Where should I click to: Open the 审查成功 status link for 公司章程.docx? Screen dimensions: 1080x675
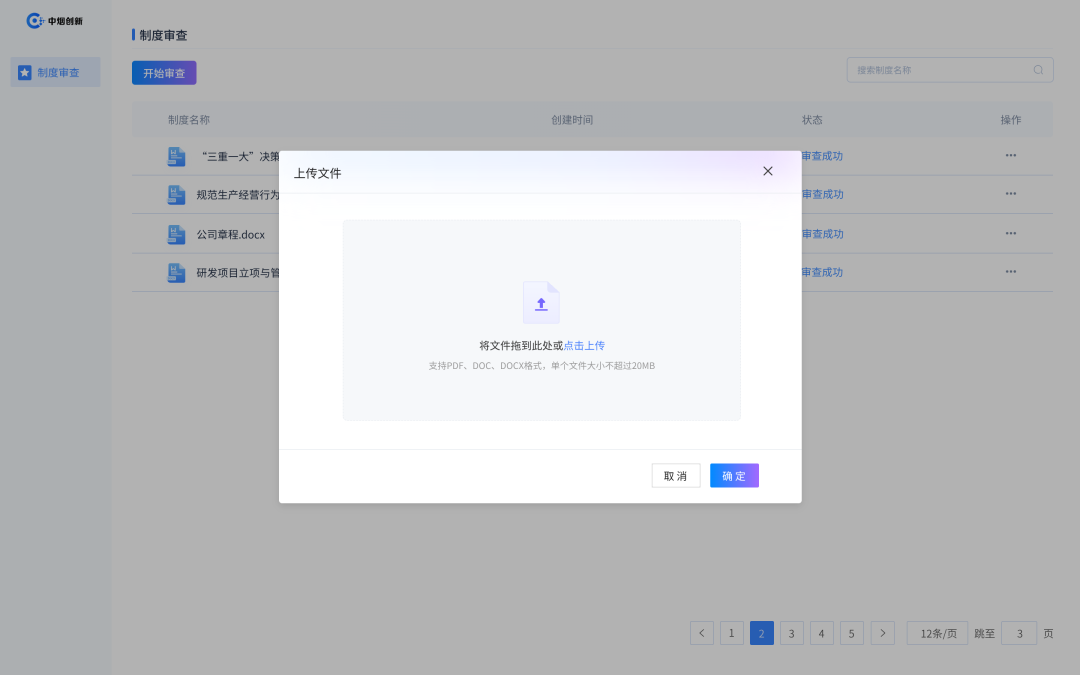point(822,233)
